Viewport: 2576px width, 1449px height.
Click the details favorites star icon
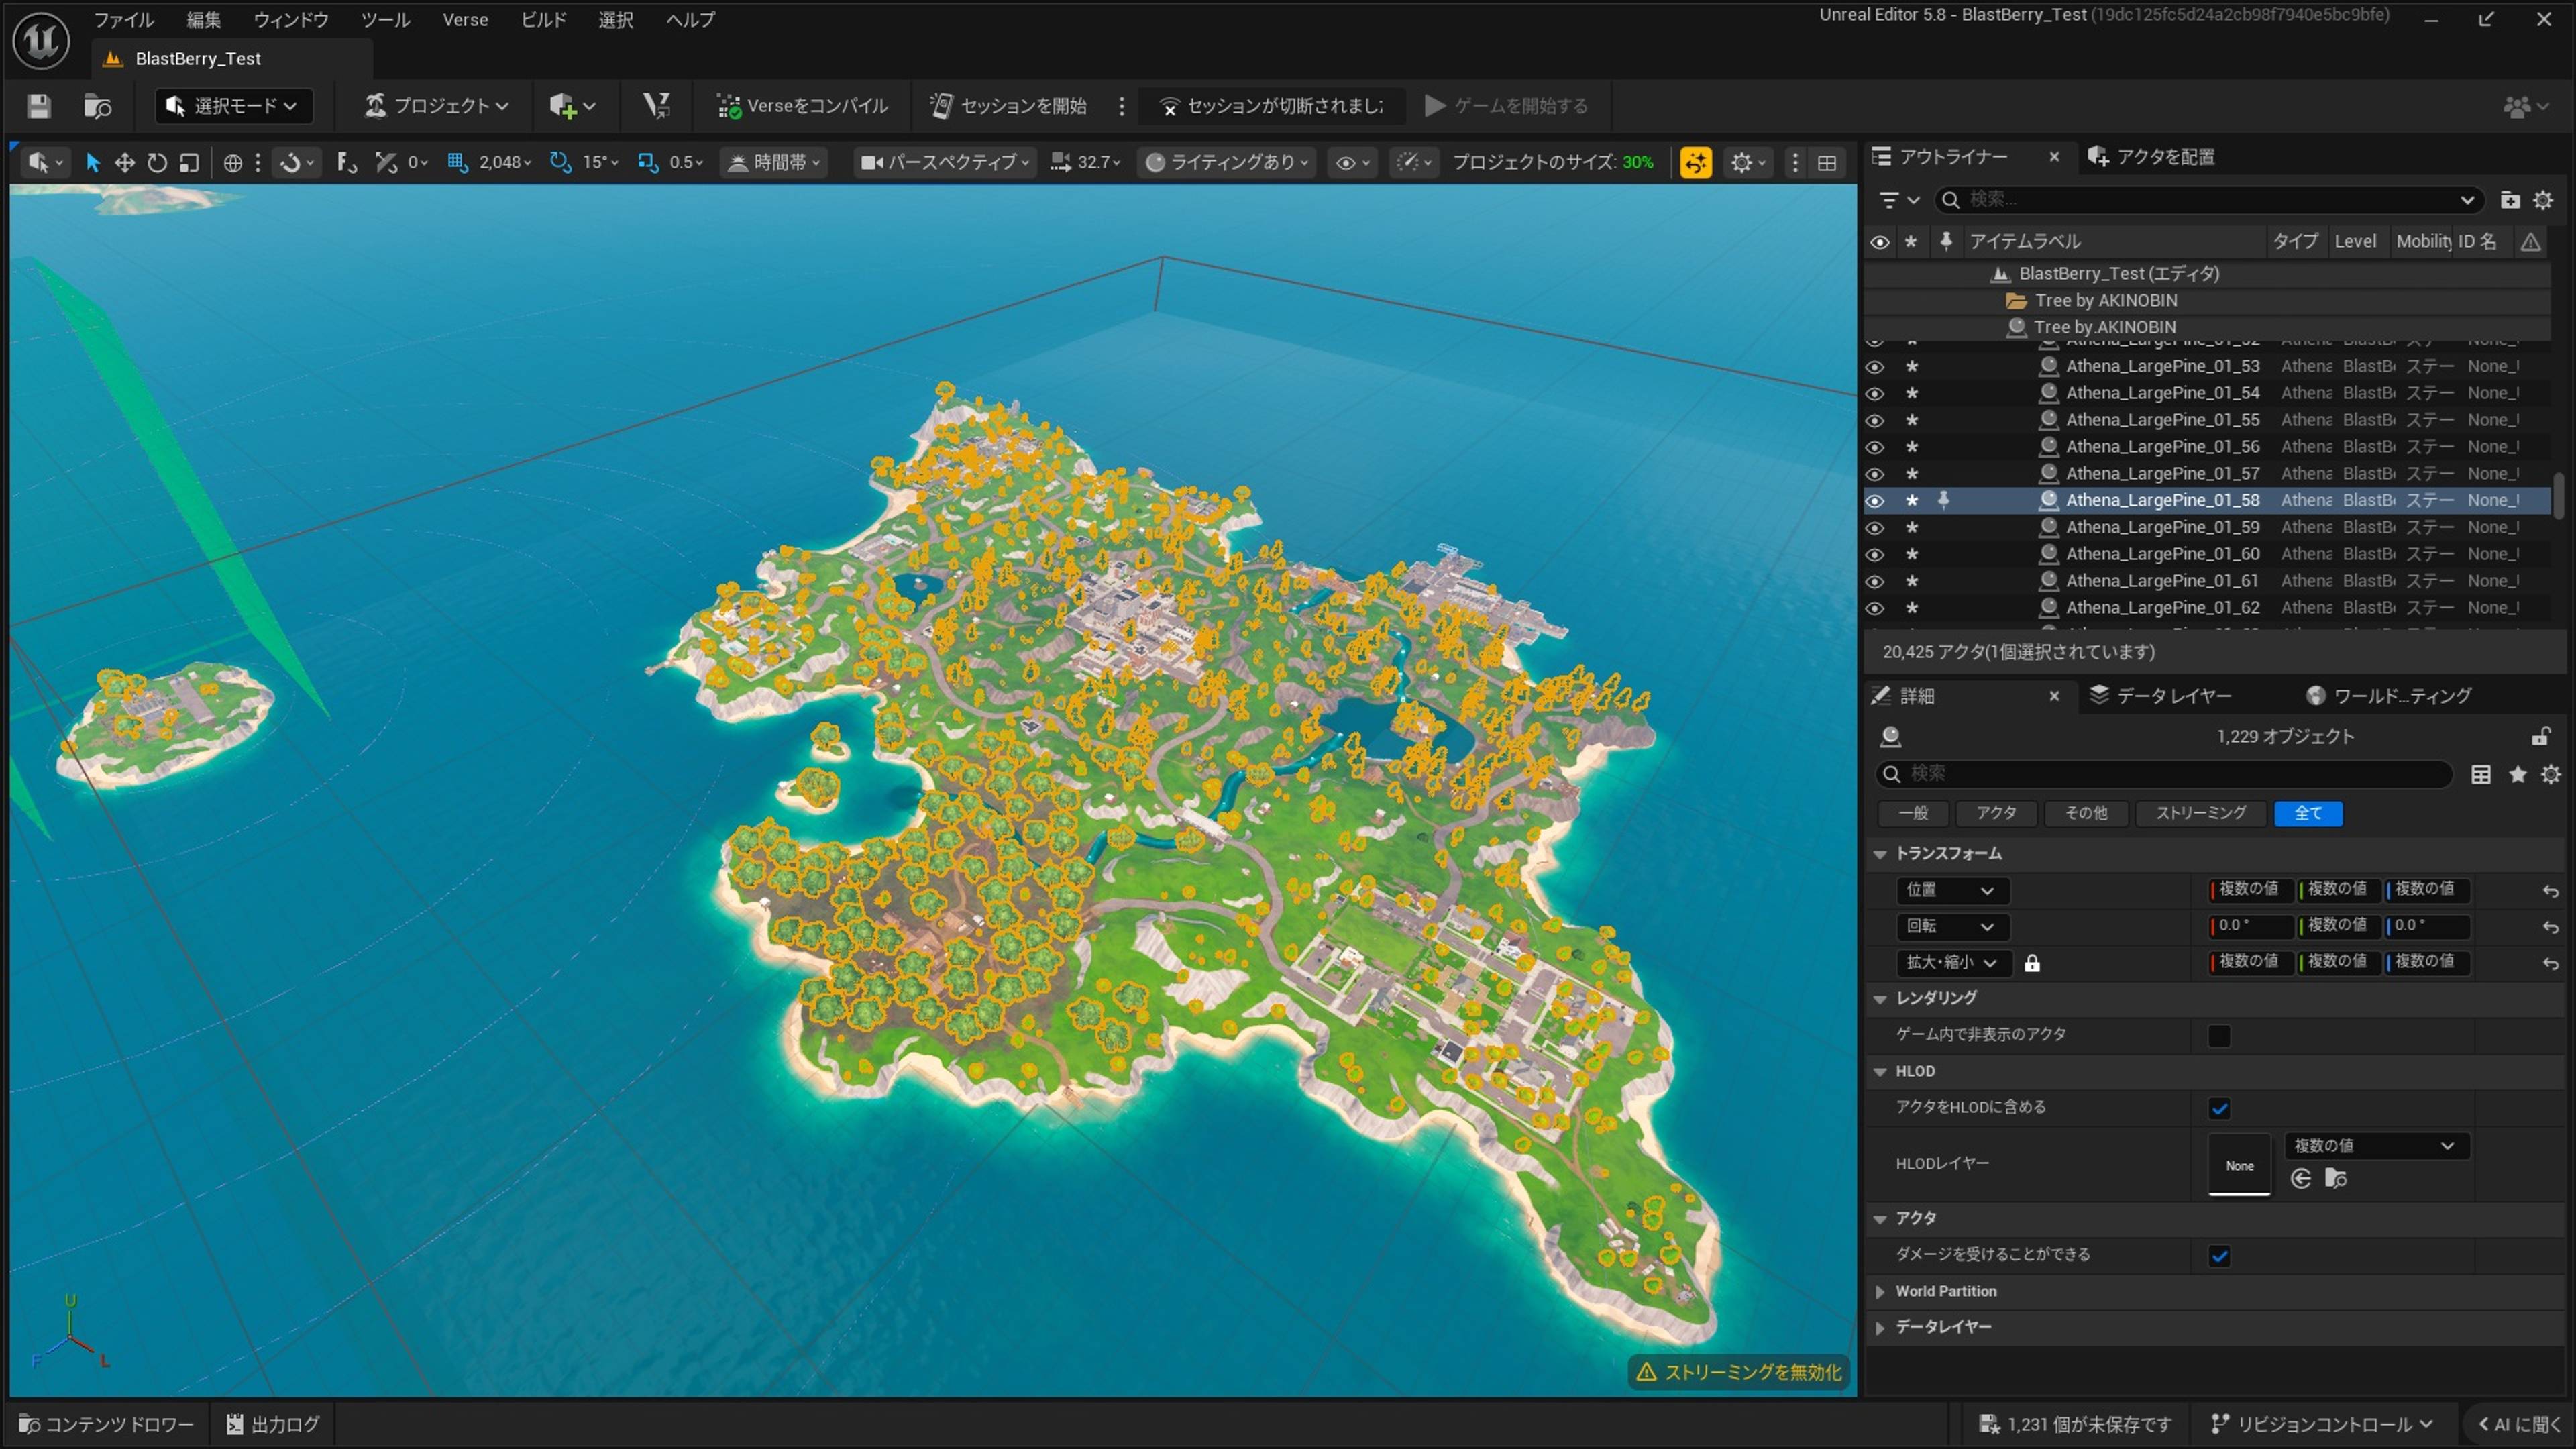tap(2518, 774)
